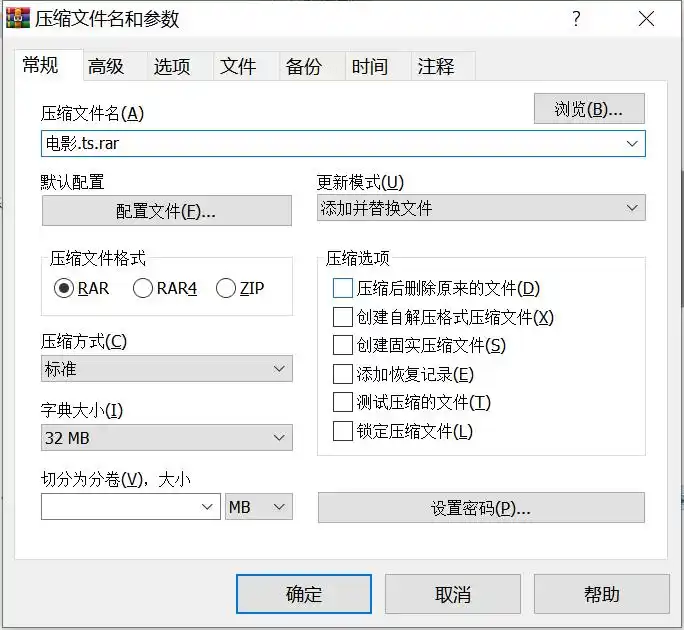The height and width of the screenshot is (630, 684).
Task: Click the WinRAR icon in title bar
Action: click(19, 18)
